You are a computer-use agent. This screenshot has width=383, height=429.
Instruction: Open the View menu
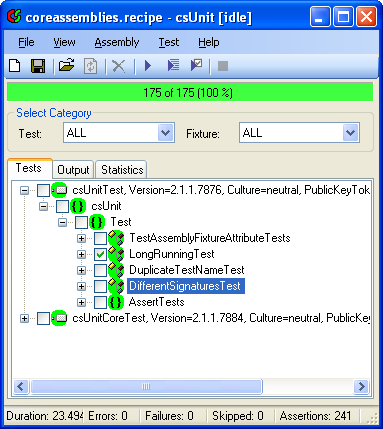tap(64, 42)
